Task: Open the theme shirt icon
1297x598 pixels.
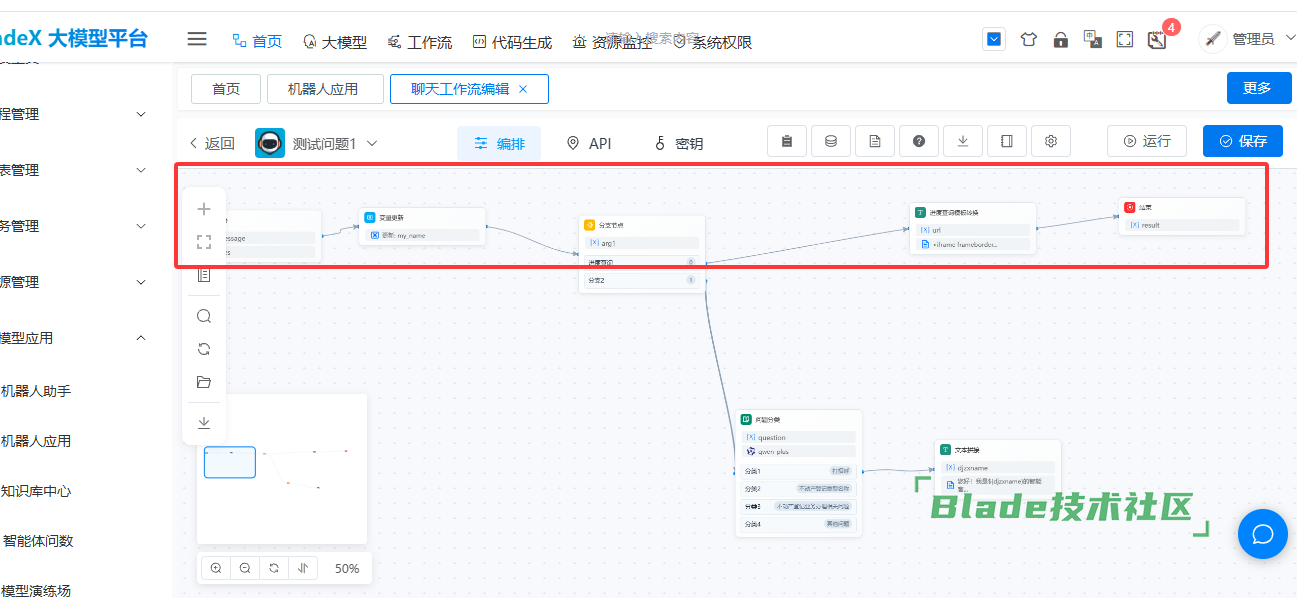Action: tap(1028, 40)
